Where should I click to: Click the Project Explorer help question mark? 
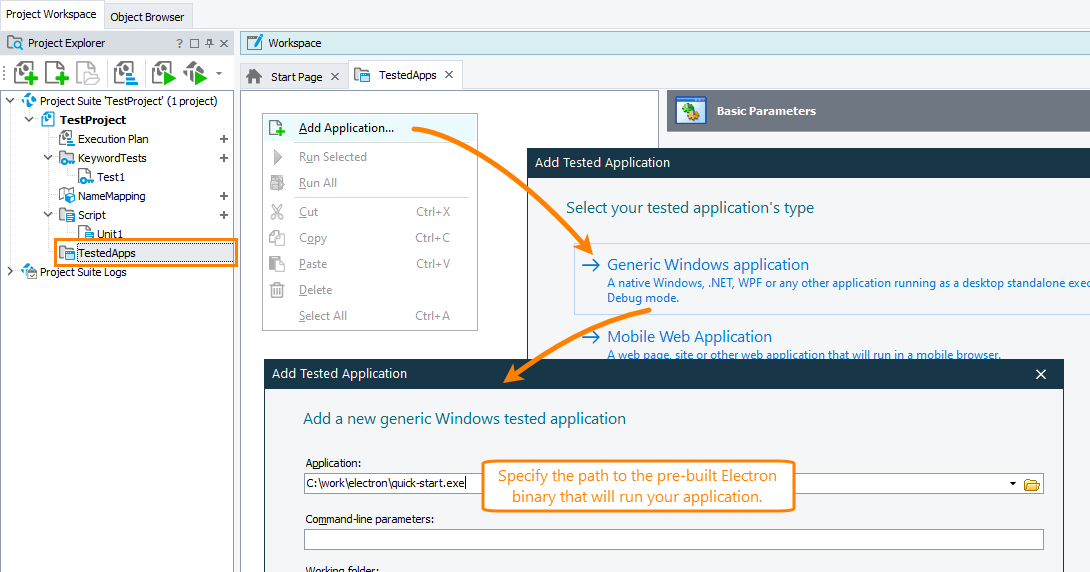point(179,44)
